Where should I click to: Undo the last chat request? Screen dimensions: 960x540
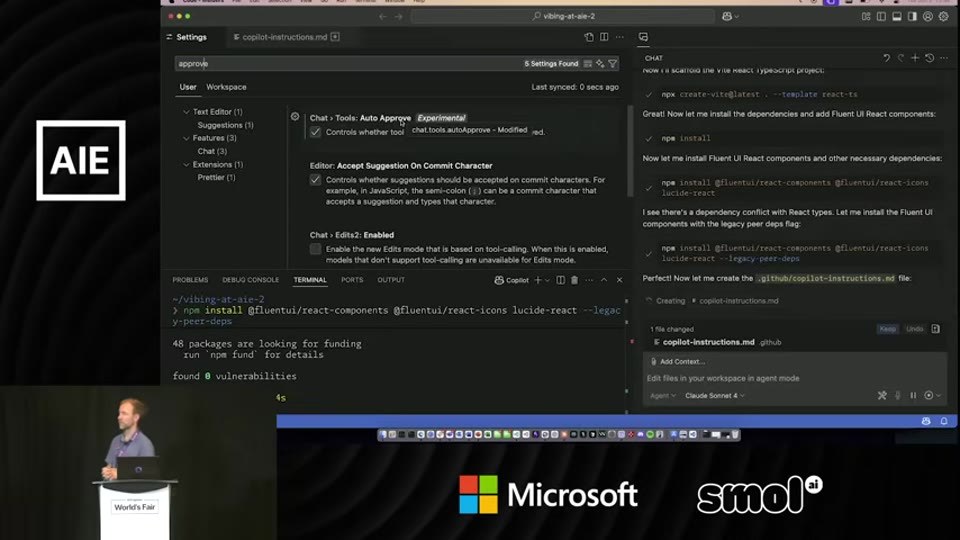pos(886,58)
